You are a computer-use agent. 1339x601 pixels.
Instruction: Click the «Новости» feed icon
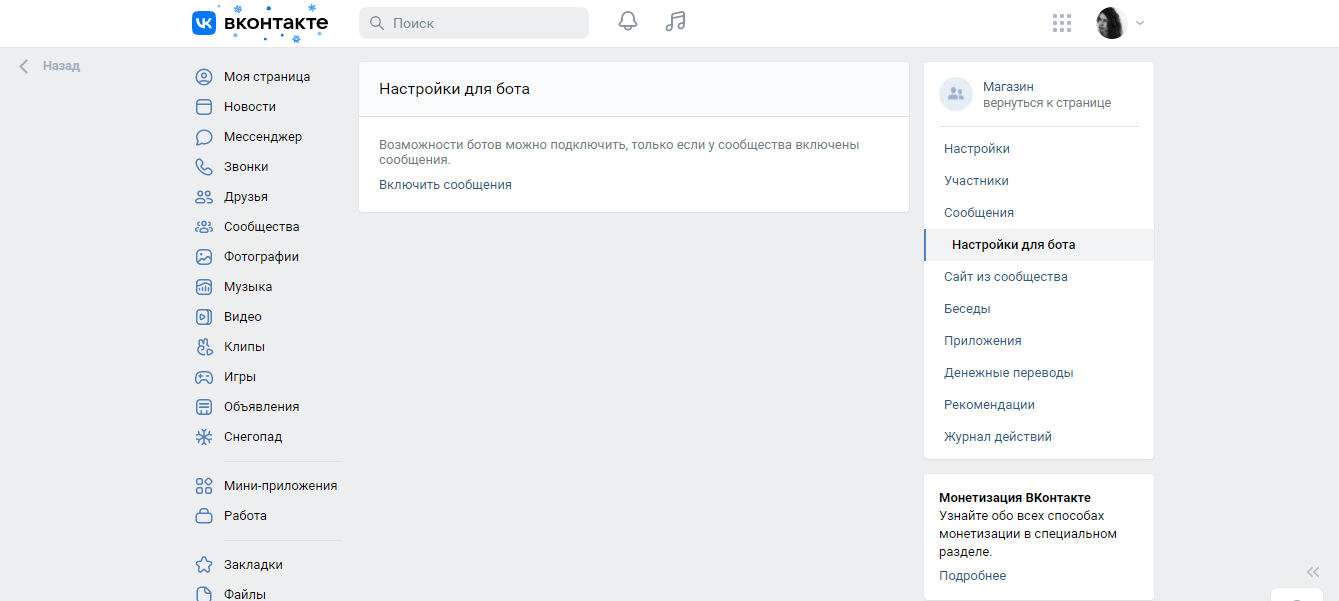[x=204, y=107]
